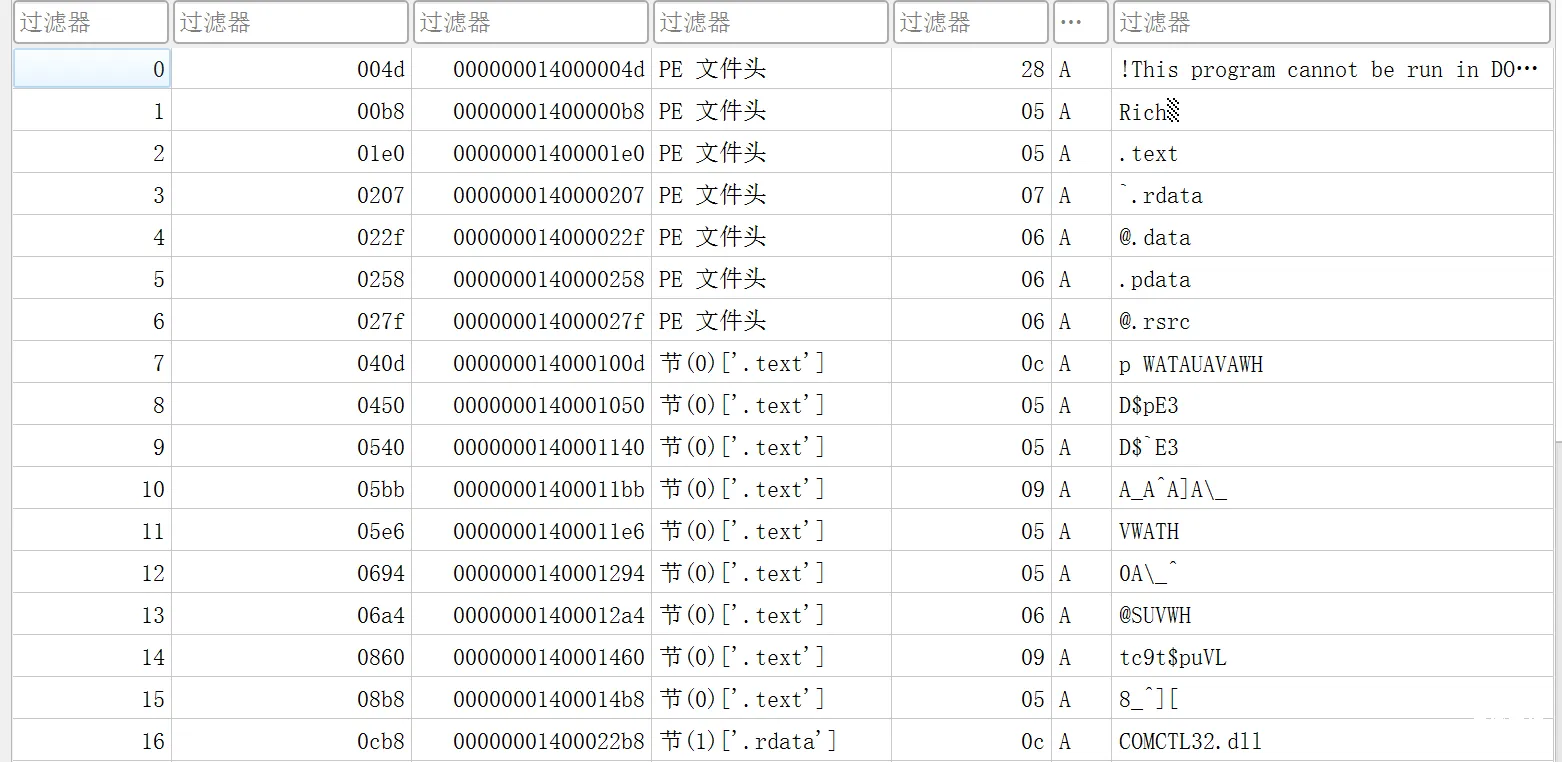Activate the filter field above the PE 文件头 column

point(770,22)
